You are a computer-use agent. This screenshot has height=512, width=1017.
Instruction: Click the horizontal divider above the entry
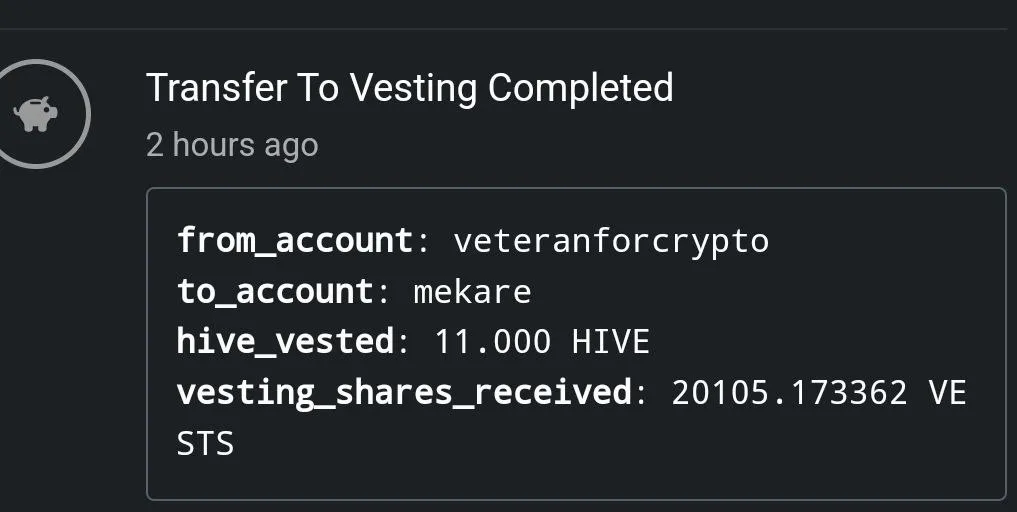503,29
